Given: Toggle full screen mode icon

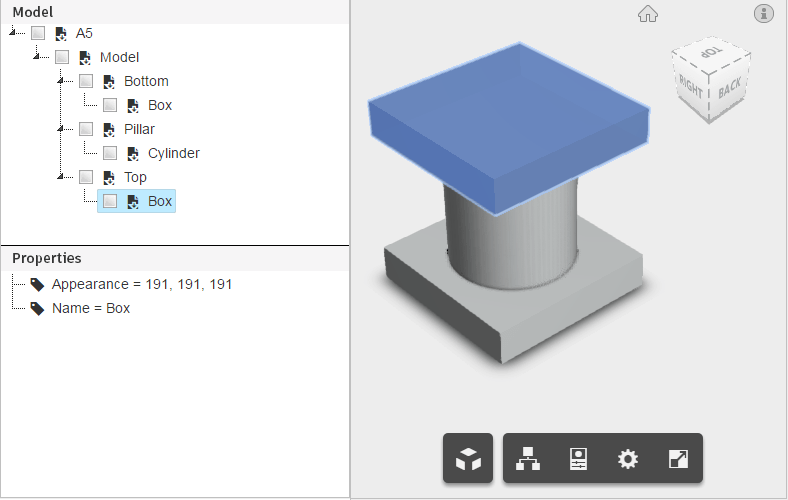Looking at the screenshot, I should [678, 458].
